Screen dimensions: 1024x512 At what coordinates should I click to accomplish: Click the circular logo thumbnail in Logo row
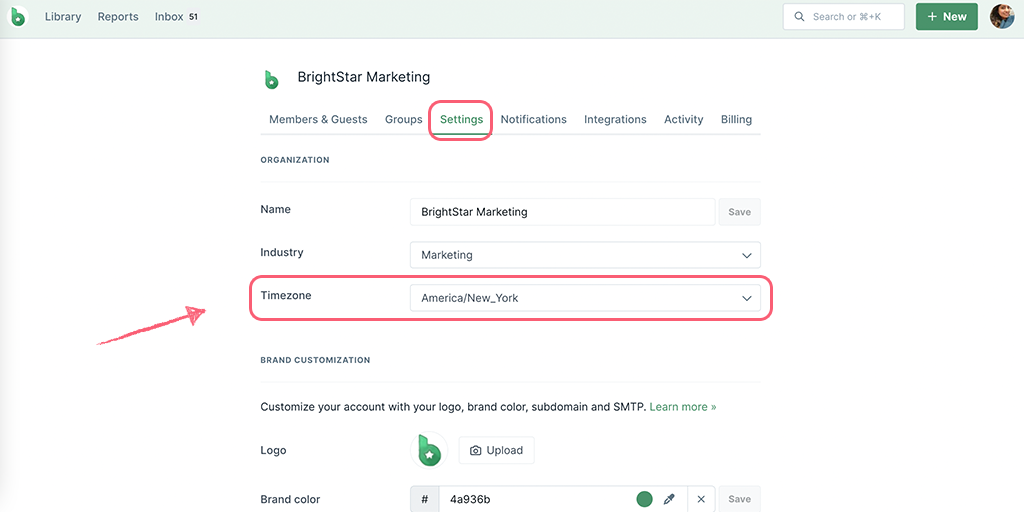pos(429,450)
